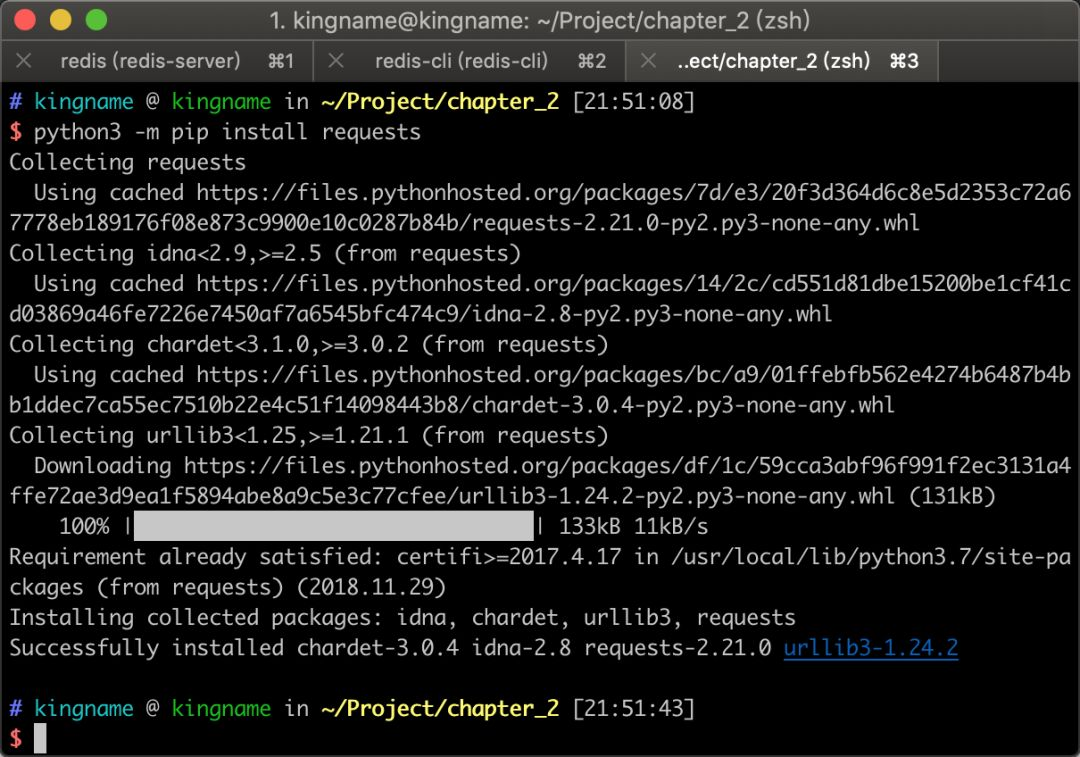
Task: Click the '(131kB)' file size text
Action: pyautogui.click(x=953, y=497)
